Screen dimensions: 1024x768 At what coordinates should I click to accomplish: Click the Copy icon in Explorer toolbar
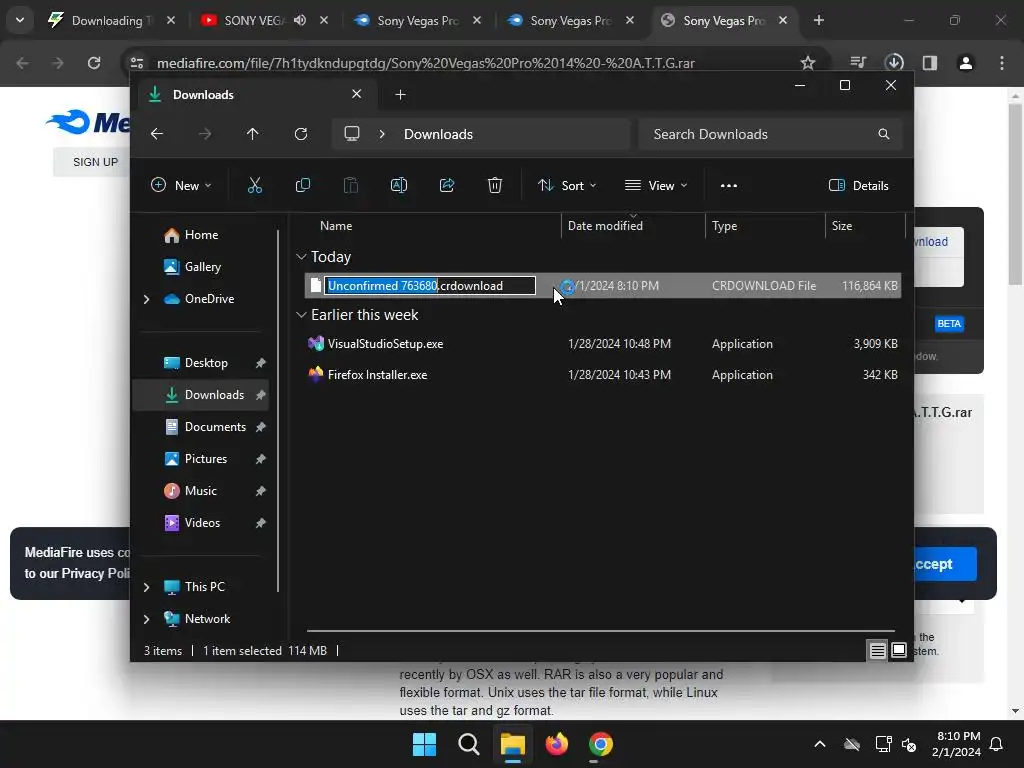tap(302, 185)
